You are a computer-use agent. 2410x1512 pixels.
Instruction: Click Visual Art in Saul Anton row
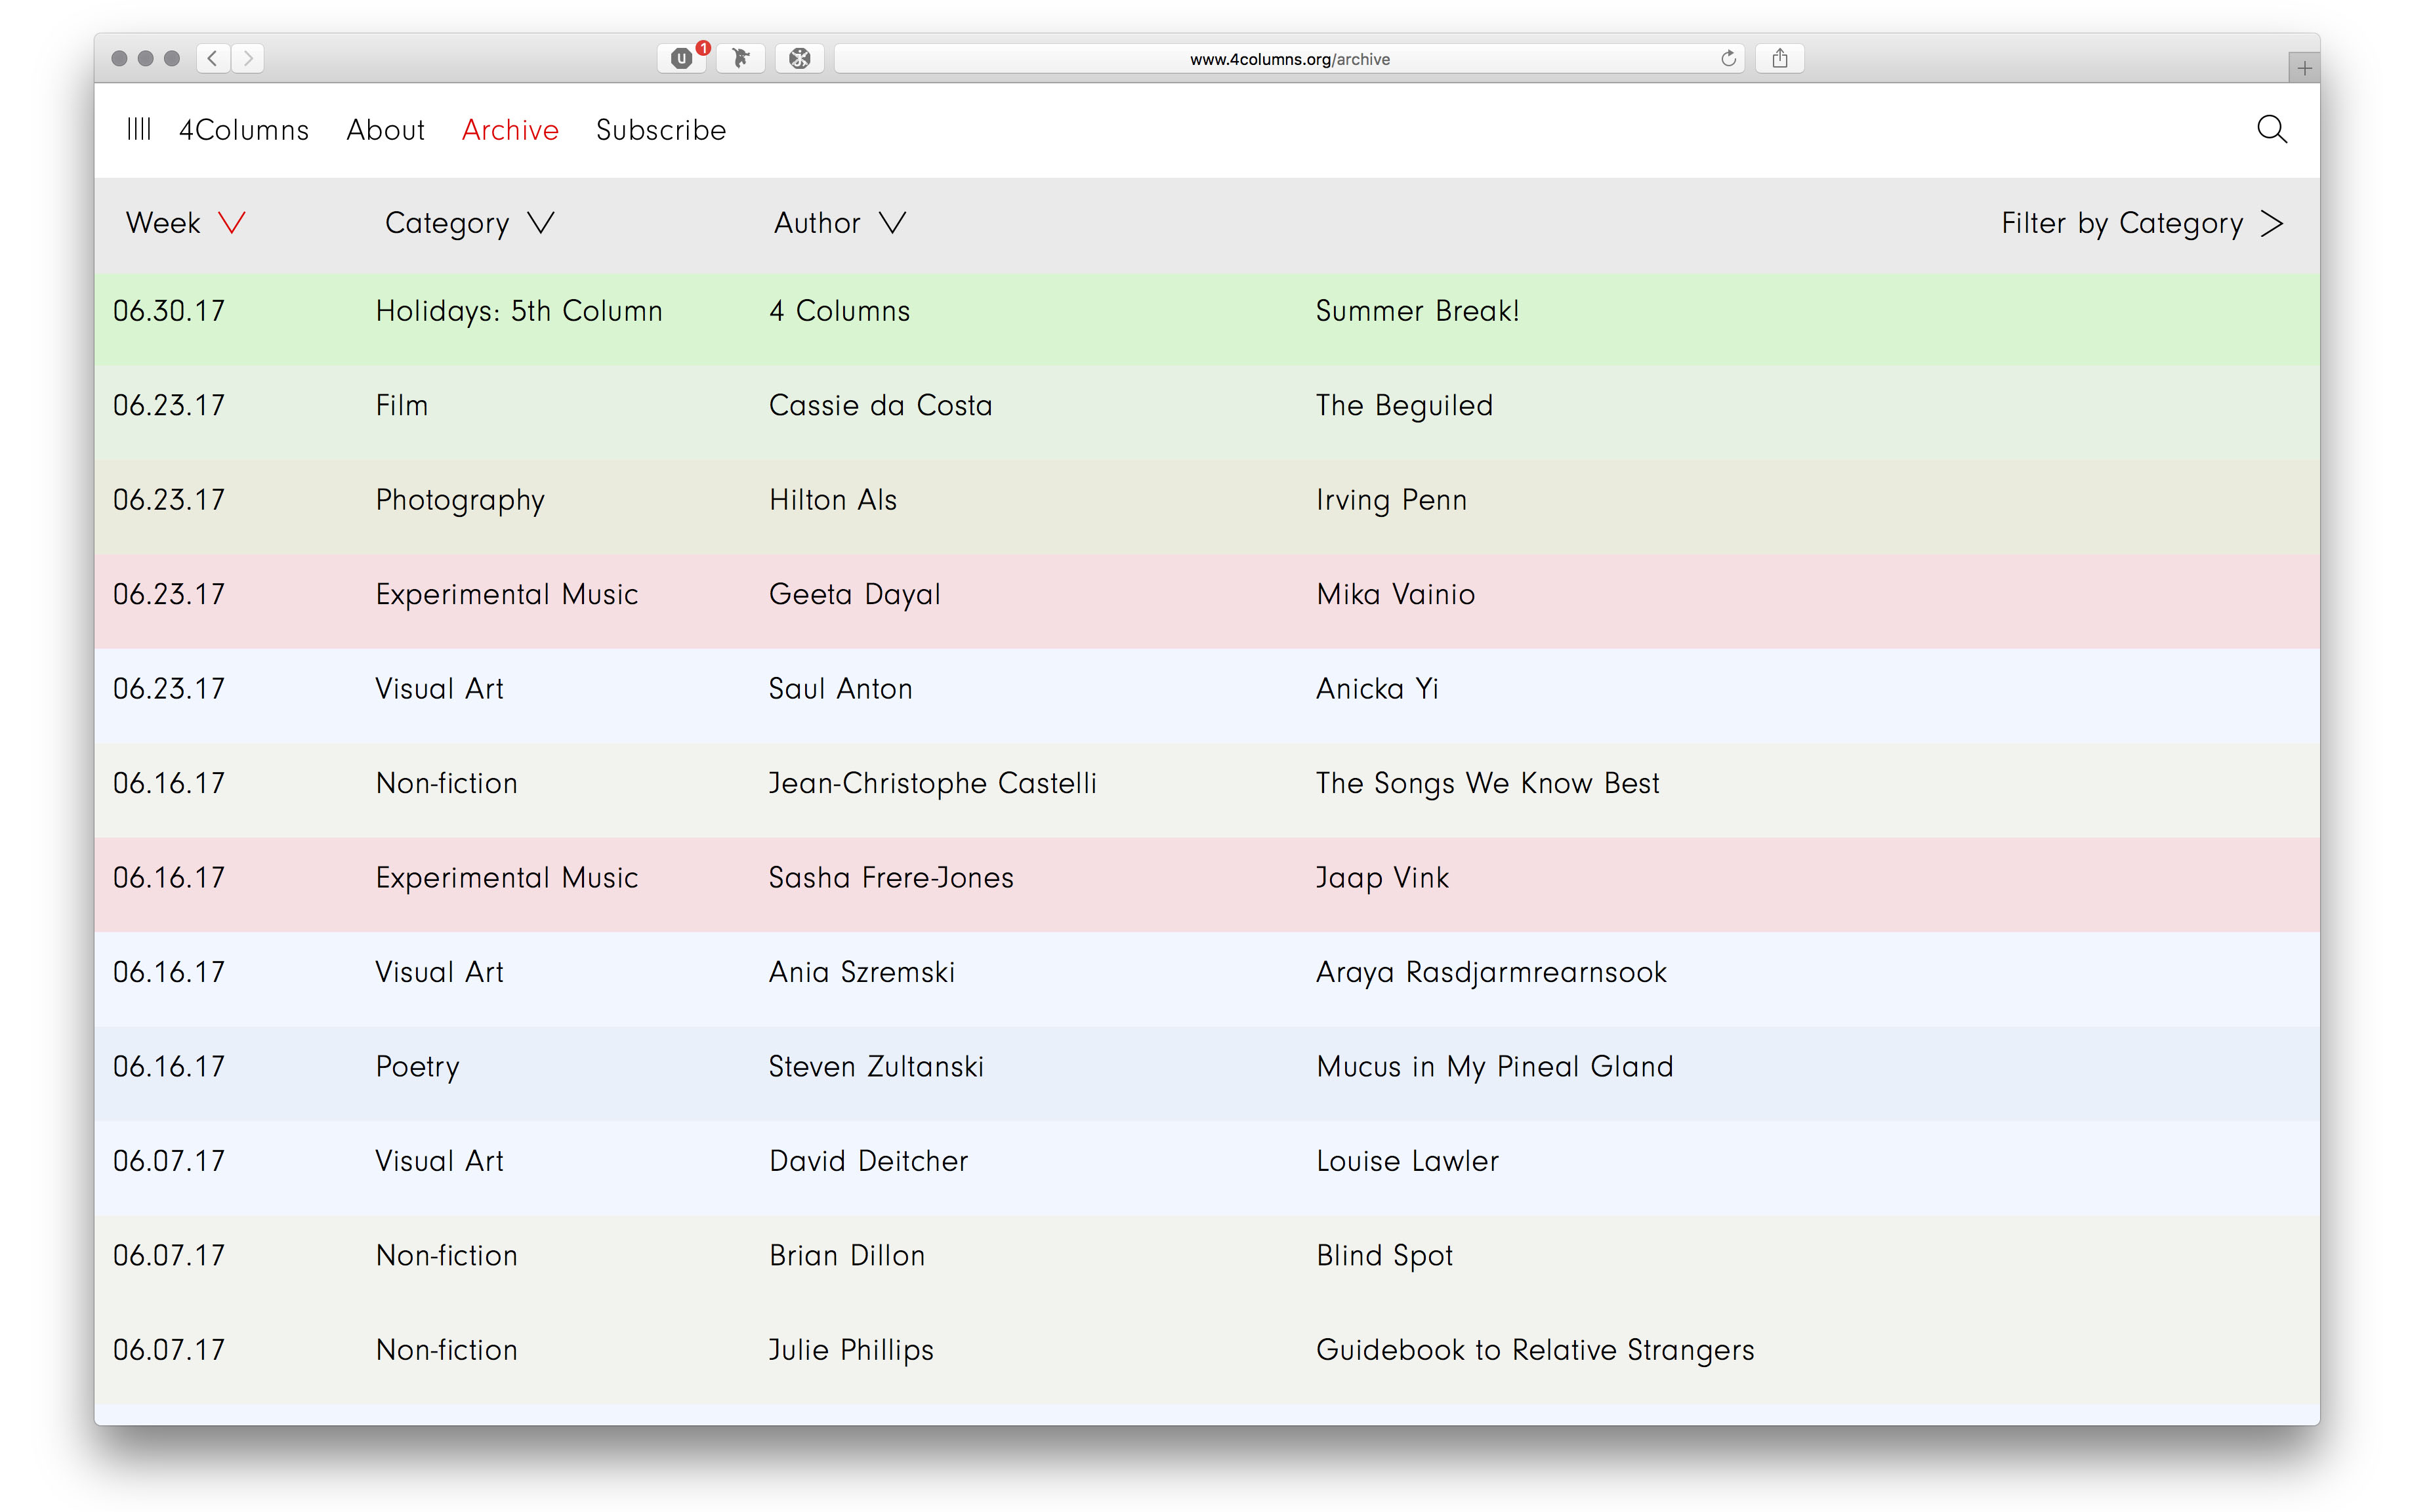click(439, 689)
